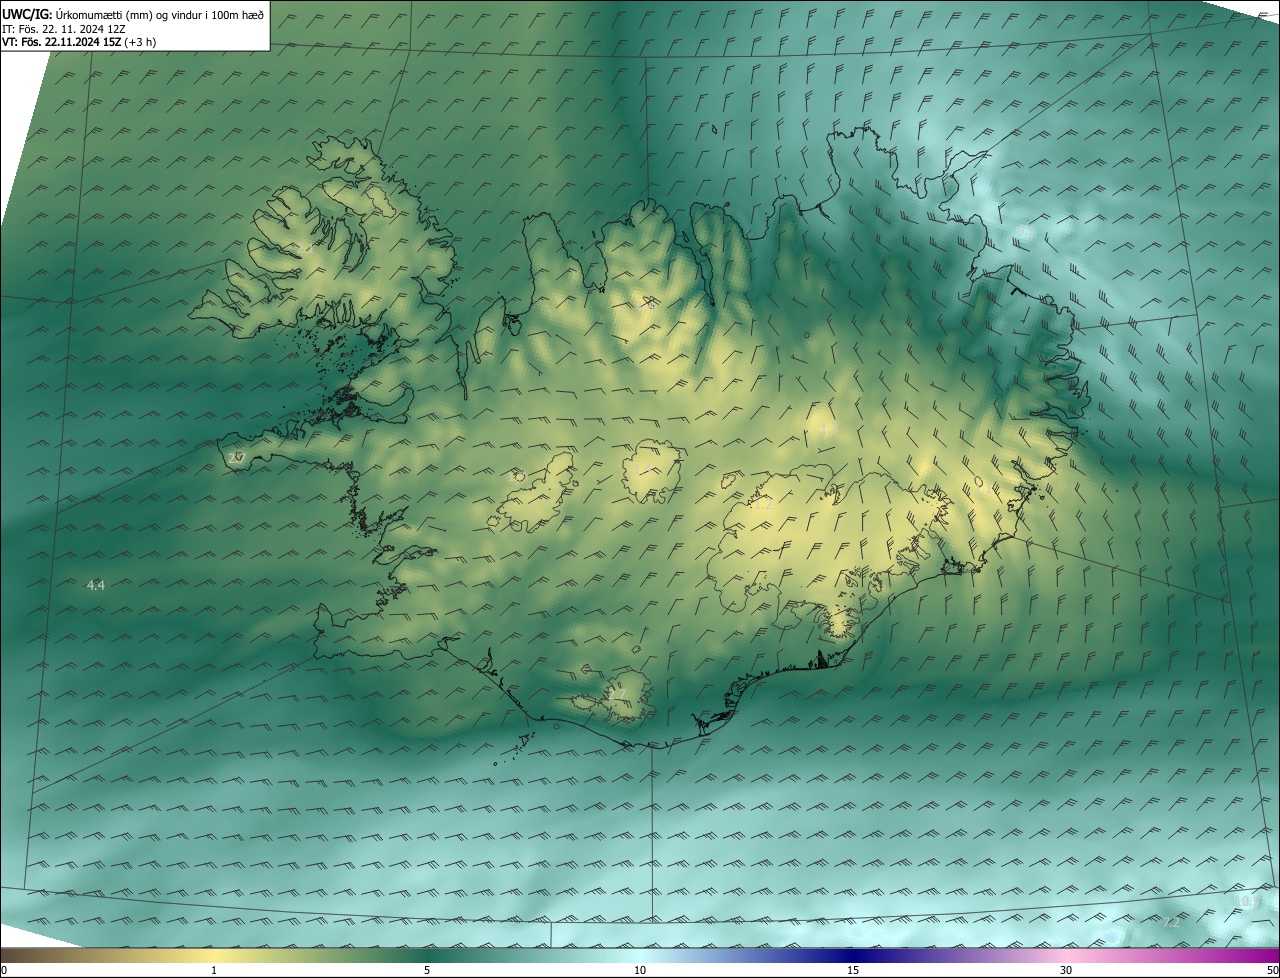Click the 50 tick on the color scale

click(1272, 971)
